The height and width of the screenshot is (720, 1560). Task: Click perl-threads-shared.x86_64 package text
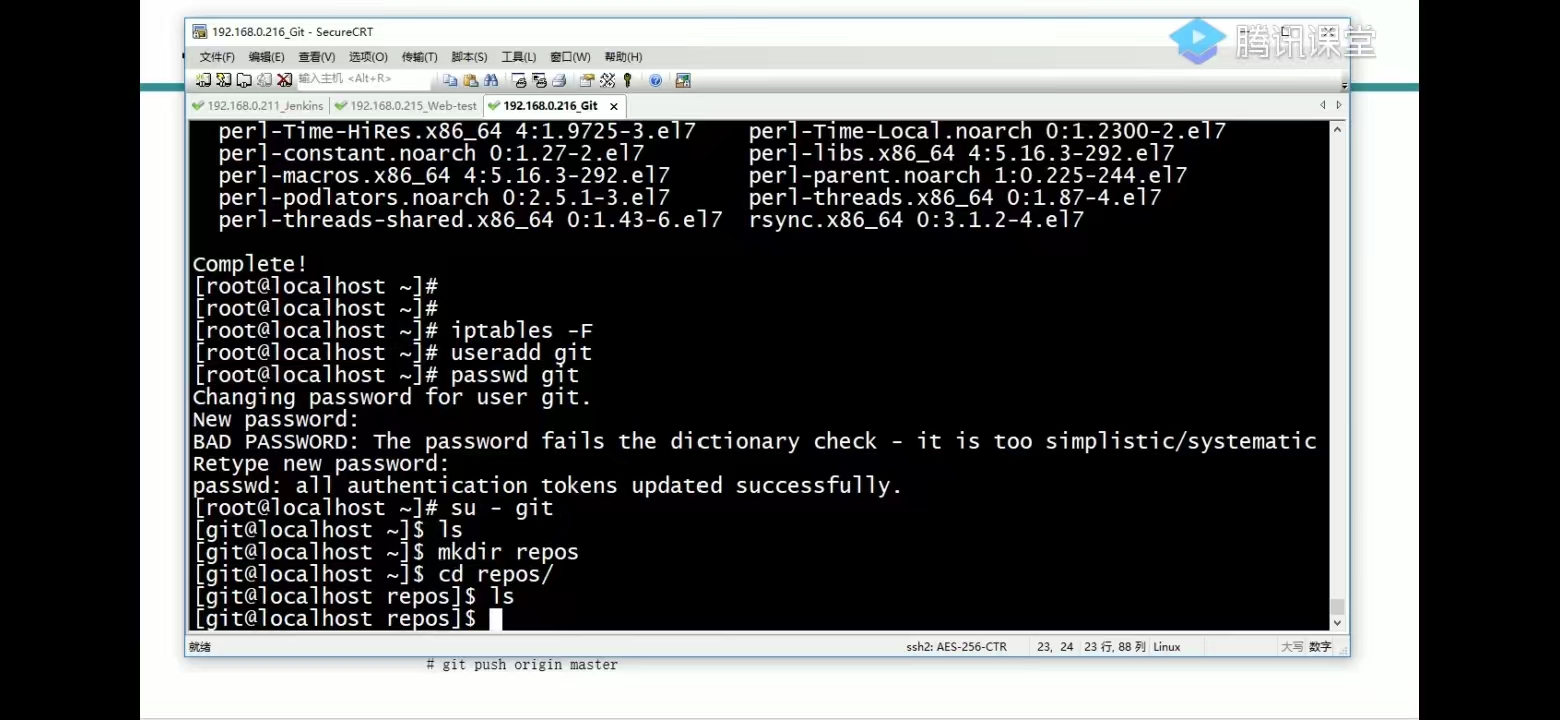coord(470,220)
